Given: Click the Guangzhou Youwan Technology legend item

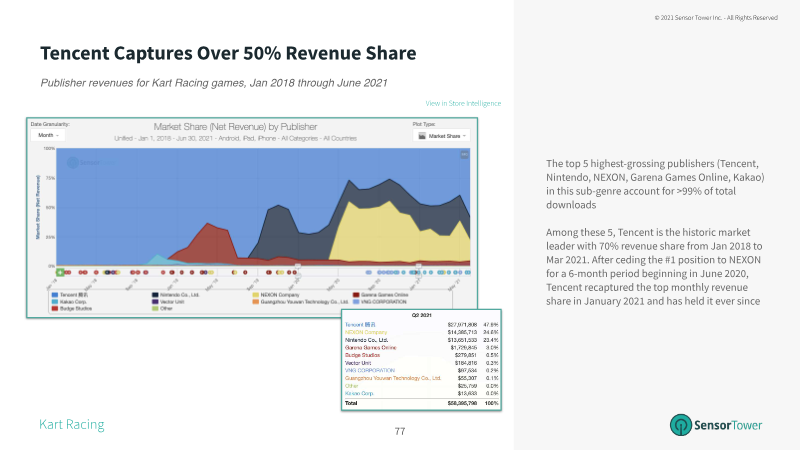Looking at the screenshot, I should click(x=300, y=302).
